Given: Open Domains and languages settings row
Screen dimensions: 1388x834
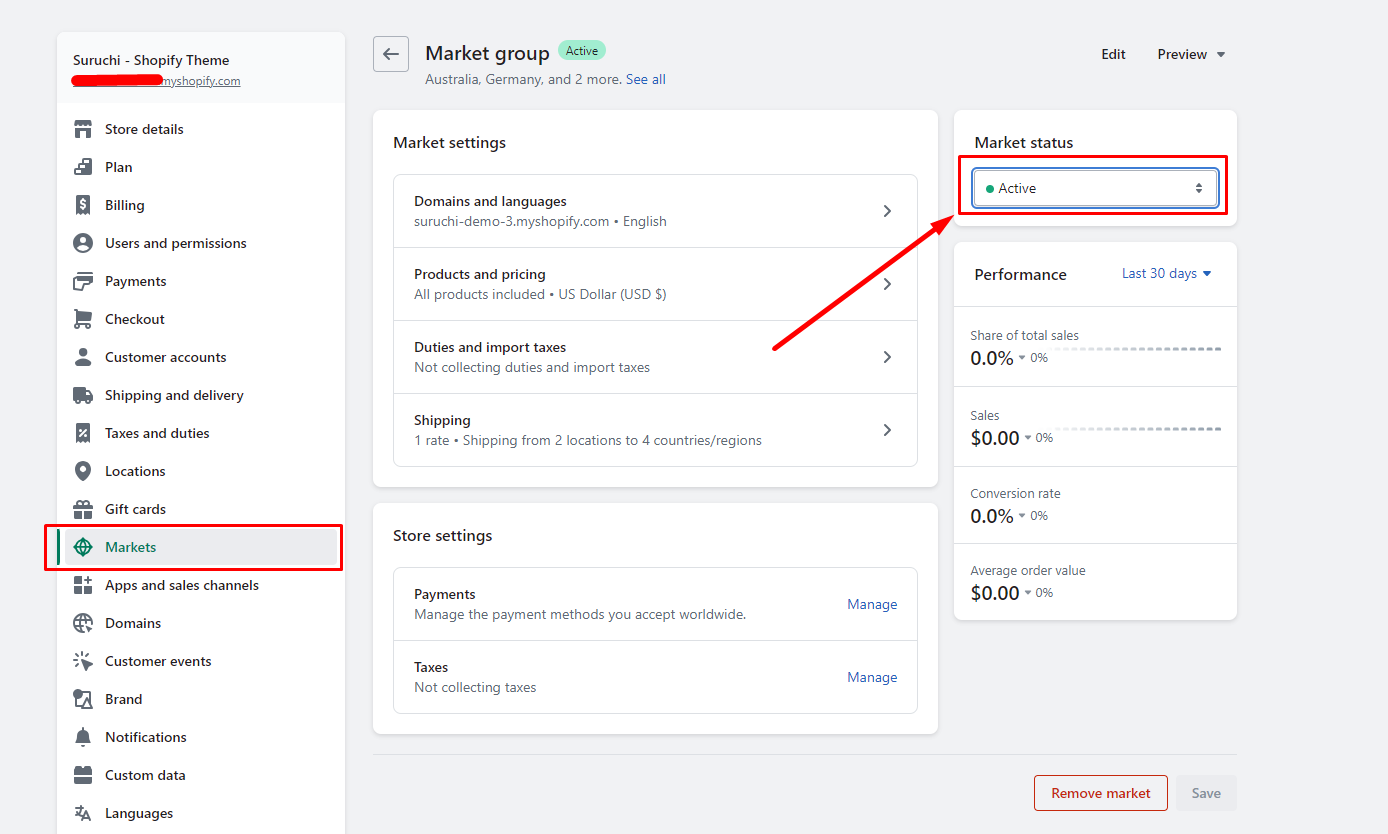Looking at the screenshot, I should coord(655,211).
